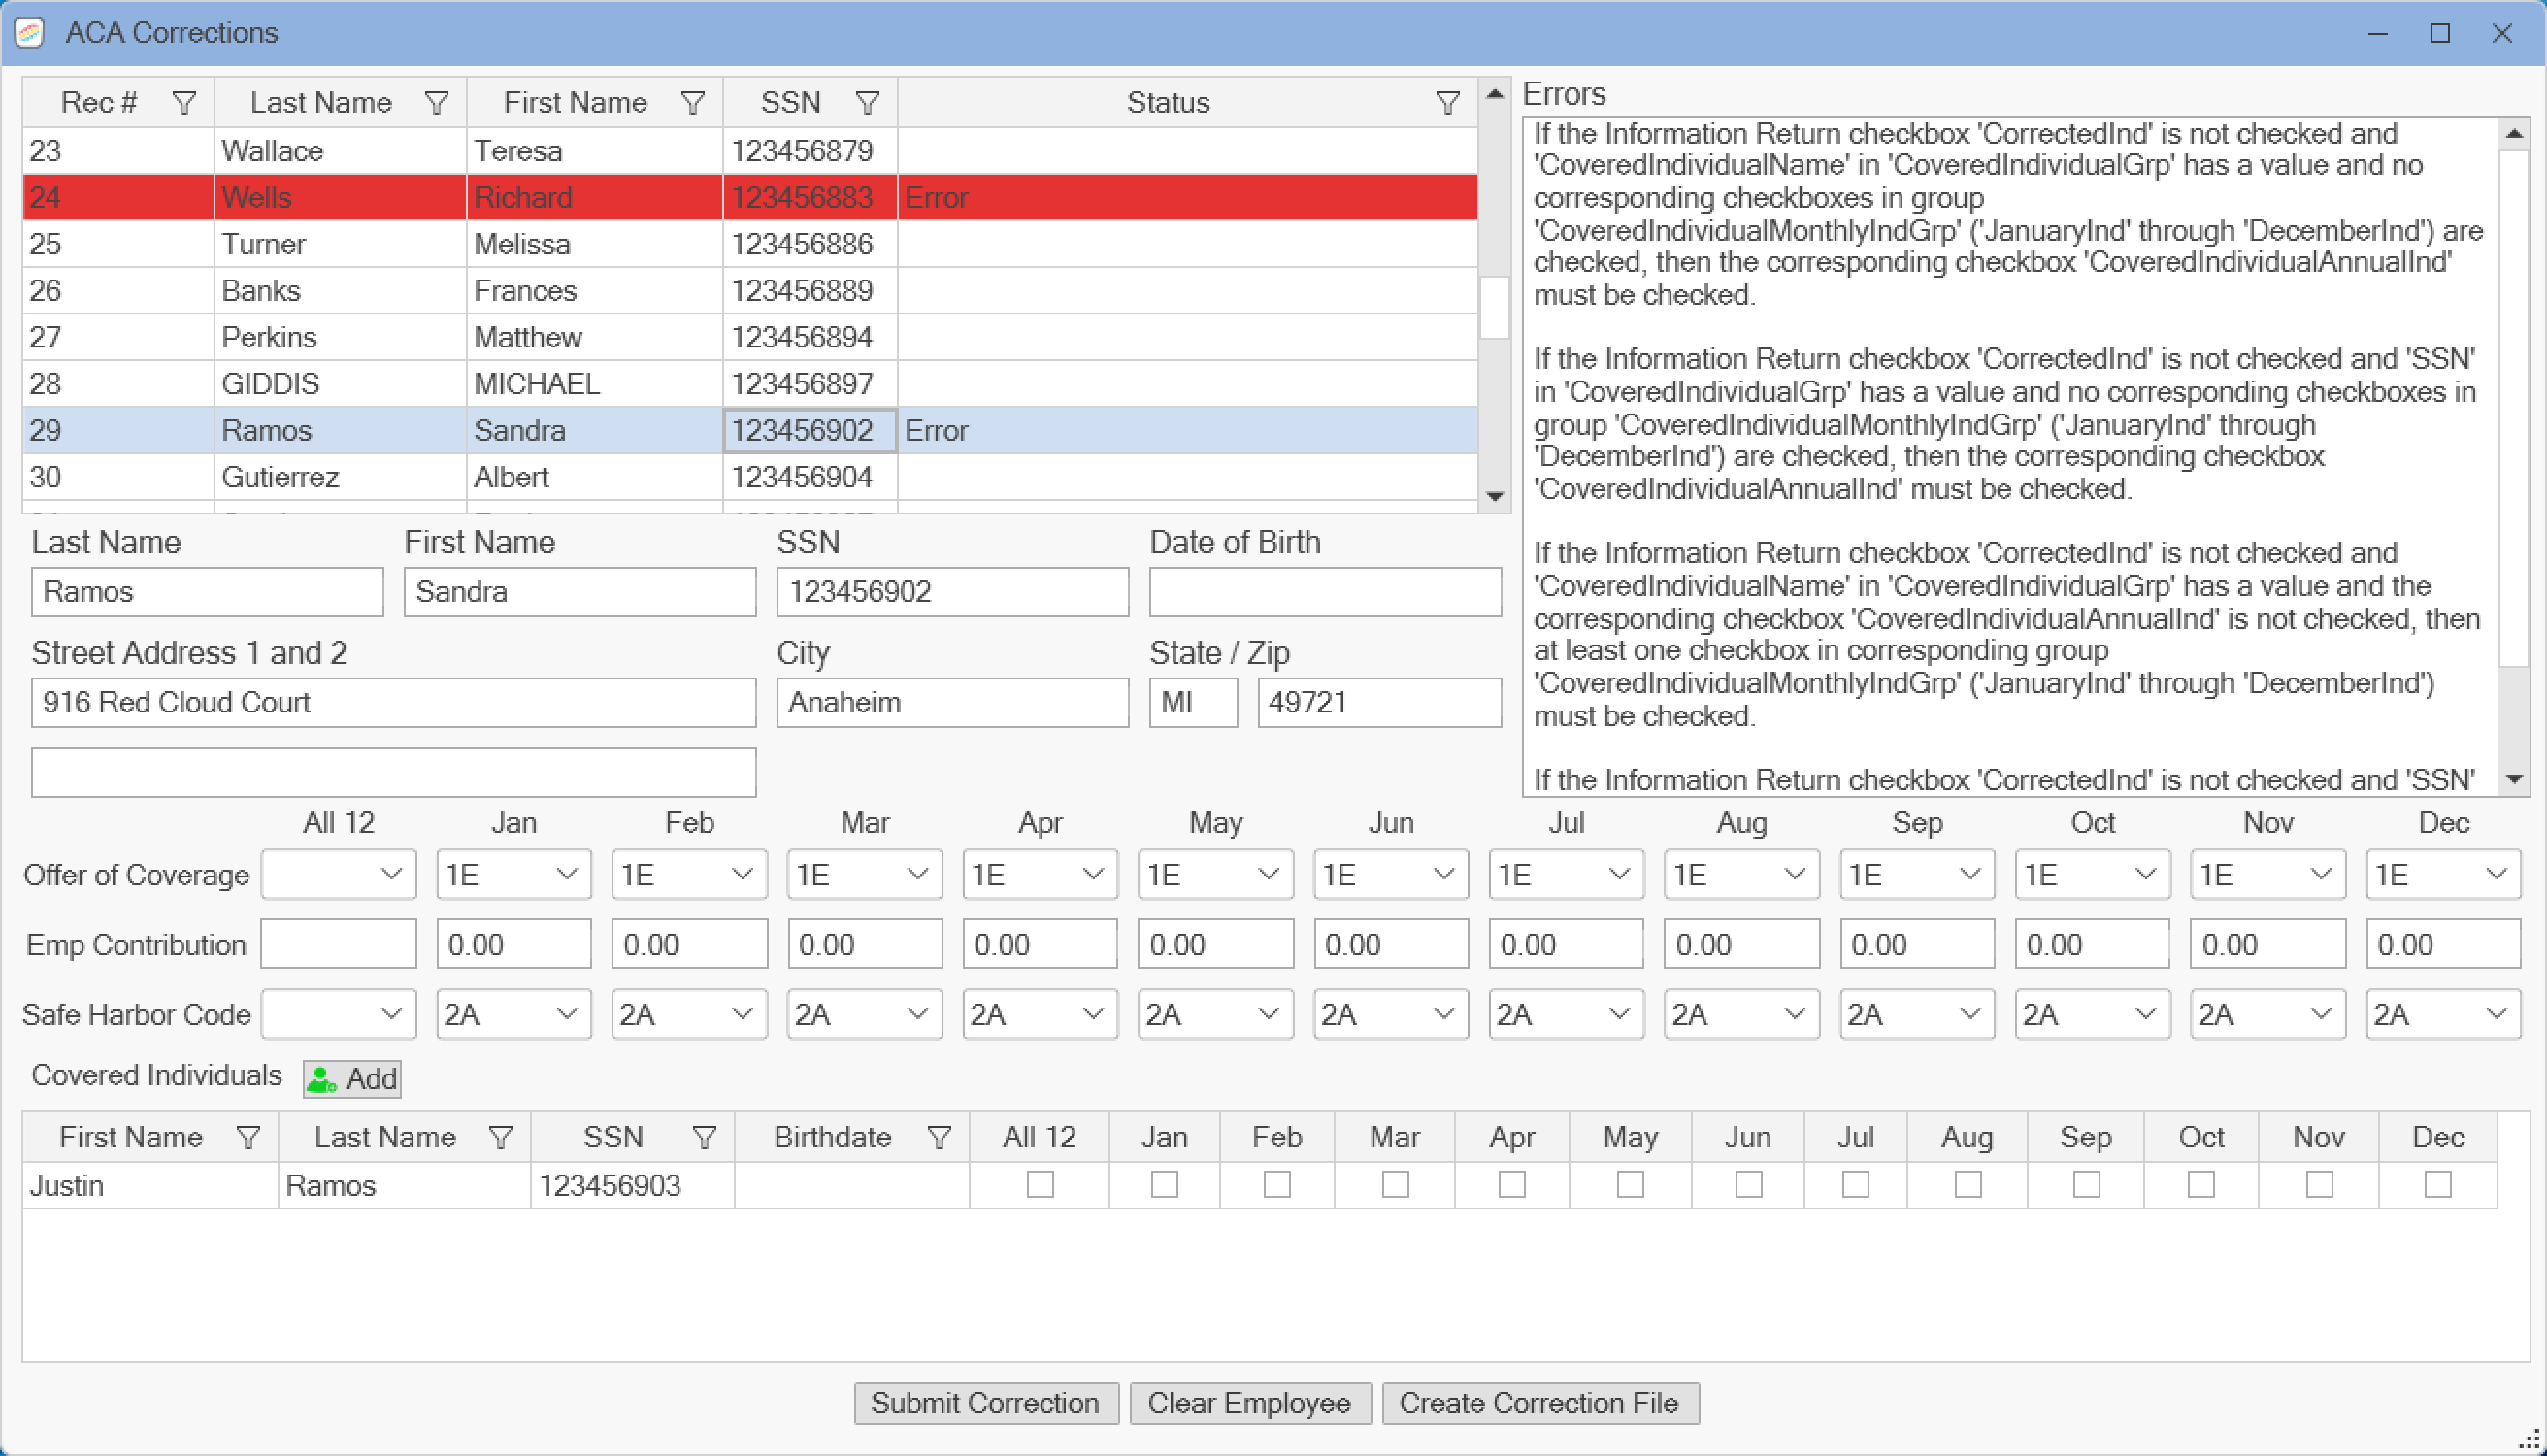Check Jul box for Justin Ramos

tap(1855, 1184)
